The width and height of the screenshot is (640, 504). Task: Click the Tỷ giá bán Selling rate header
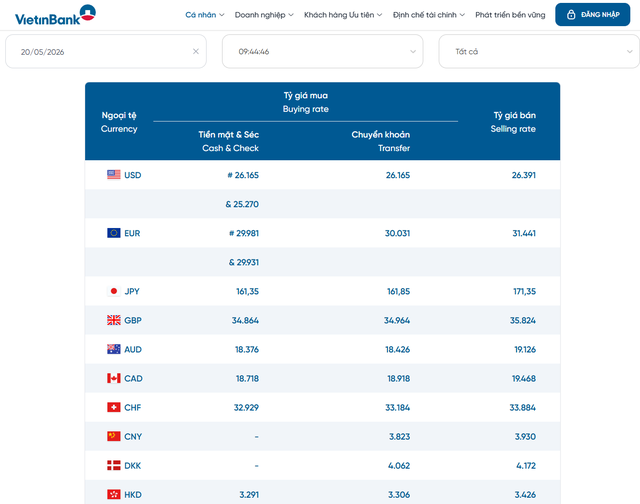513,122
